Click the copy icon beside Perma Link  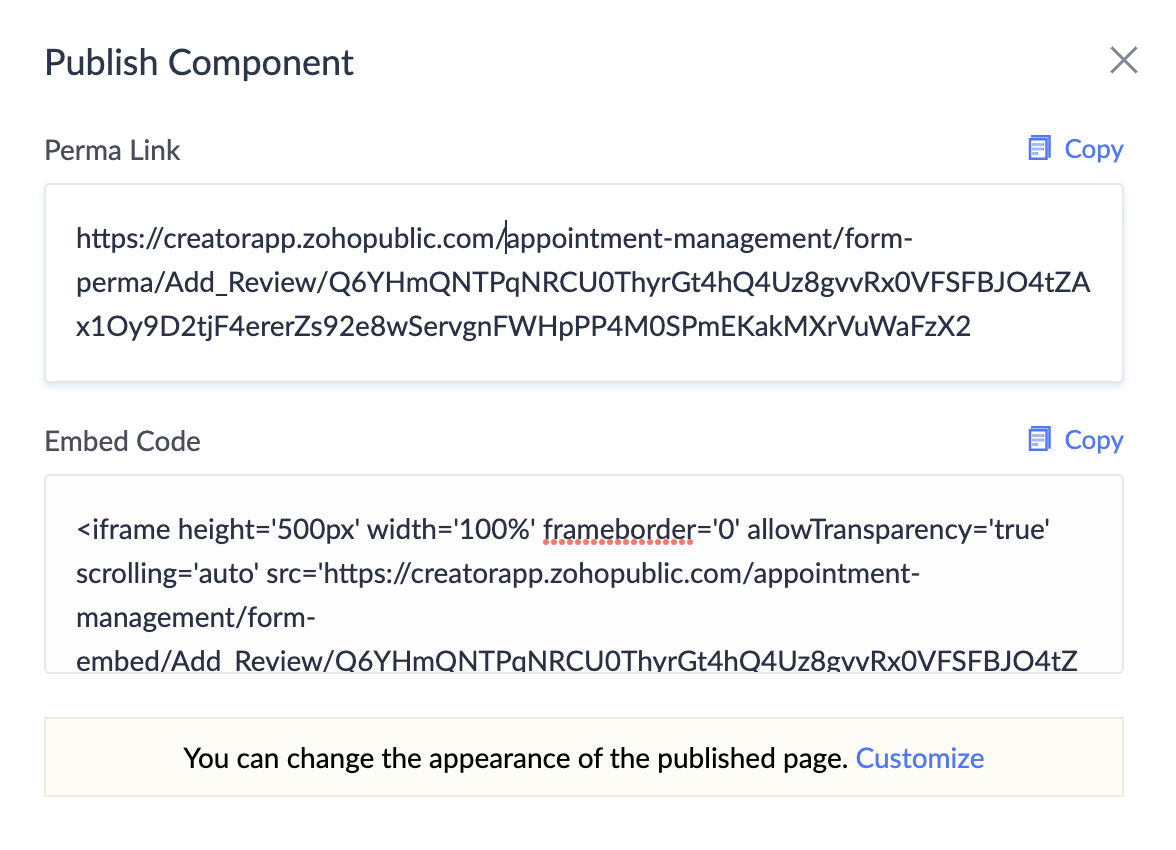point(1040,149)
